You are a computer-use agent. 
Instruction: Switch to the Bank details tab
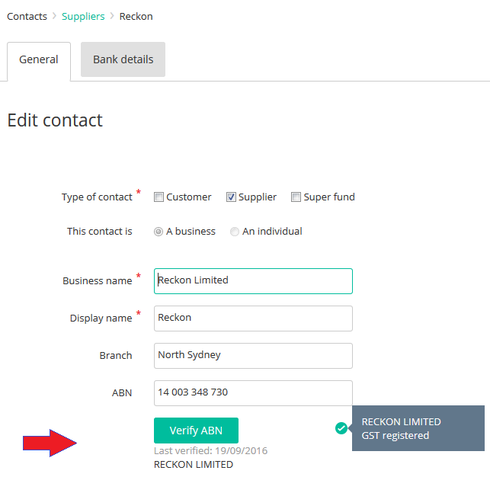pyautogui.click(x=123, y=59)
